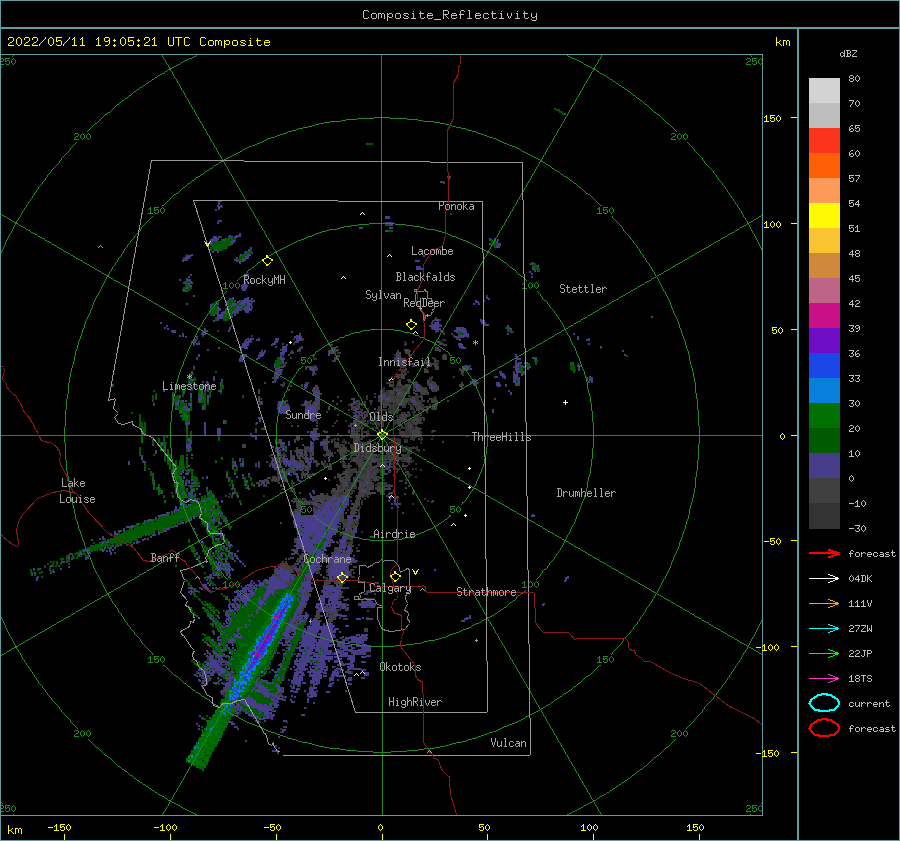The image size is (900, 841).
Task: Click the yellow diamond marker below RedDeer
Action: [412, 325]
